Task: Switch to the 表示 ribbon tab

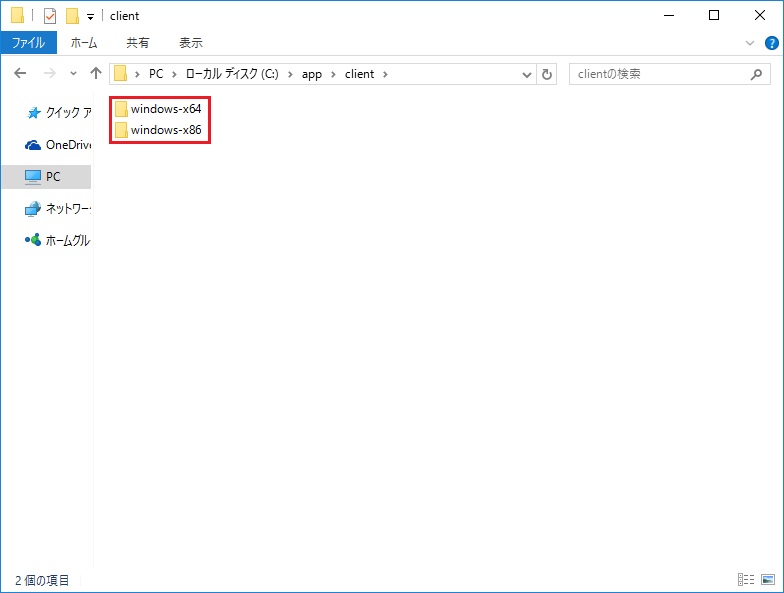Action: (190, 43)
